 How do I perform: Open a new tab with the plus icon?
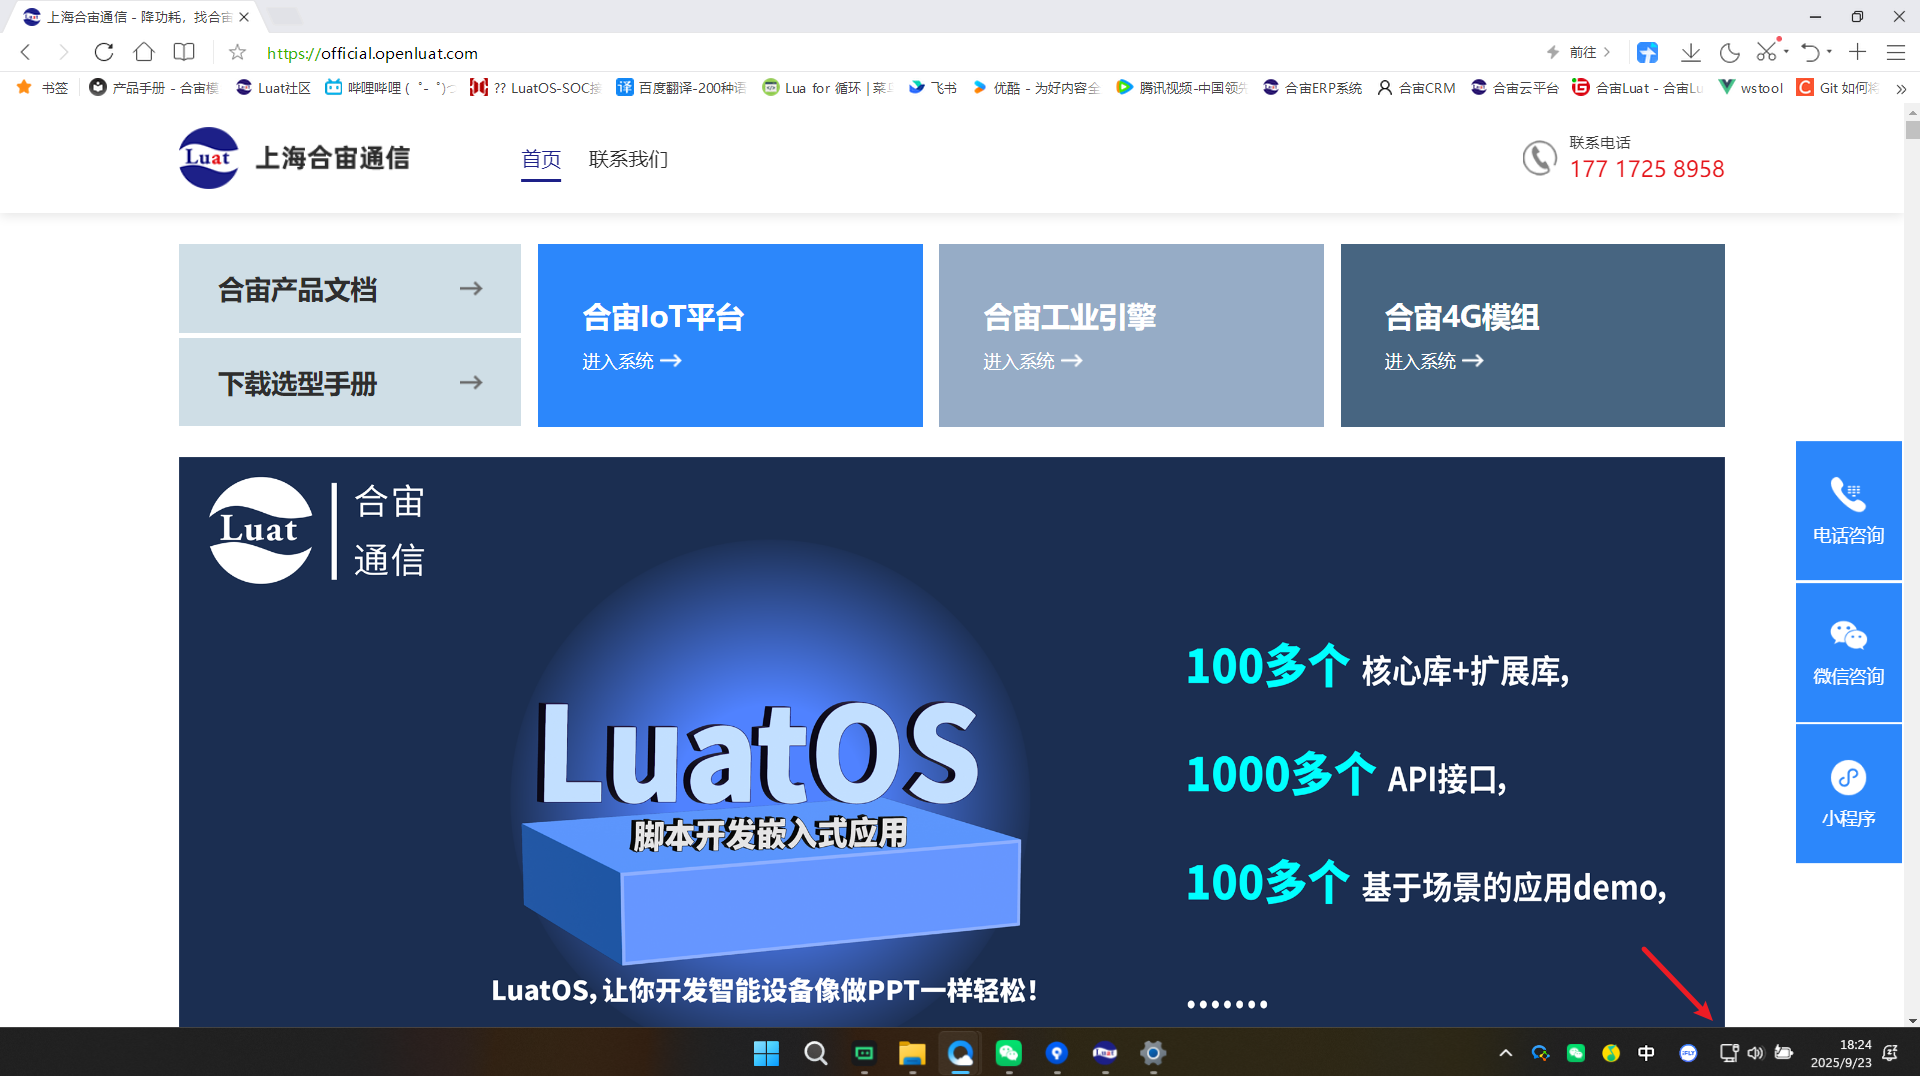pyautogui.click(x=1857, y=52)
